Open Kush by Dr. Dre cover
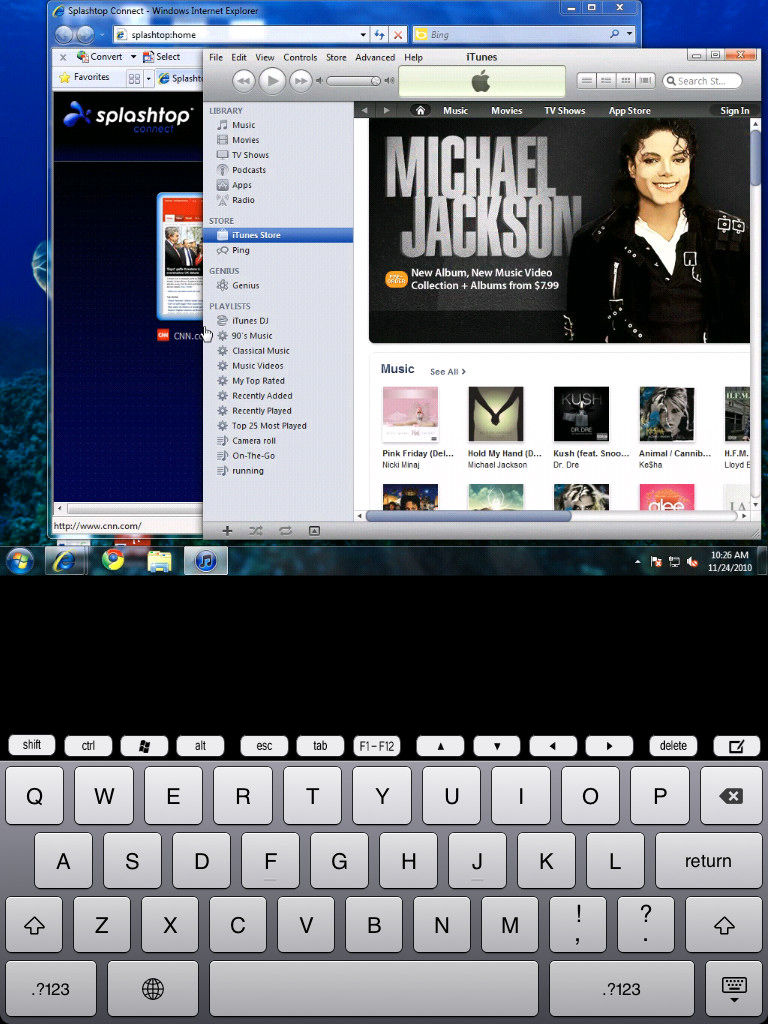This screenshot has height=1024, width=768. pos(581,415)
